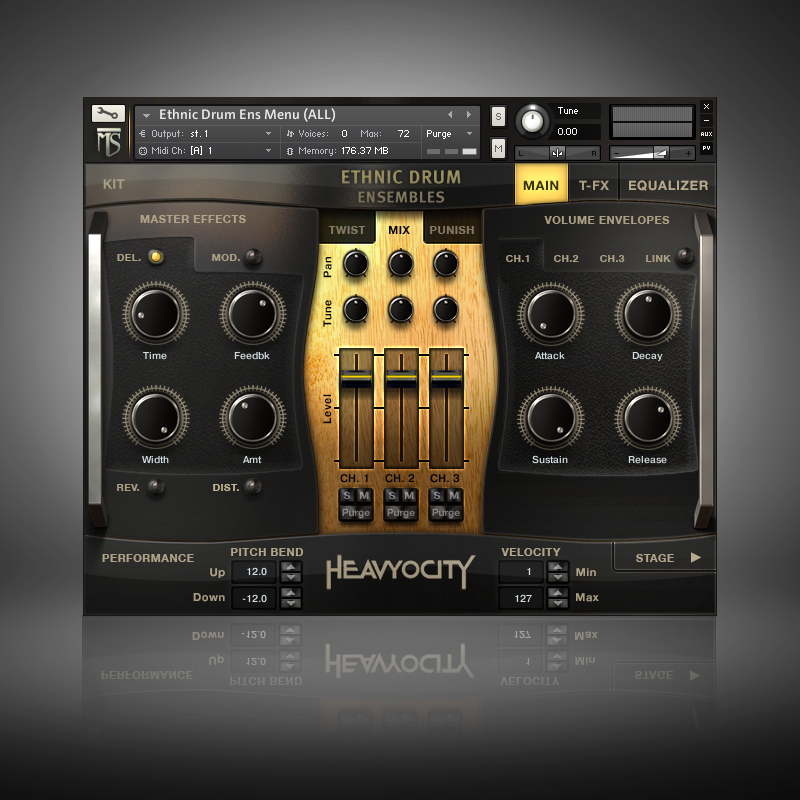Image resolution: width=800 pixels, height=800 pixels.
Task: Open the KIT page
Action: [x=113, y=184]
